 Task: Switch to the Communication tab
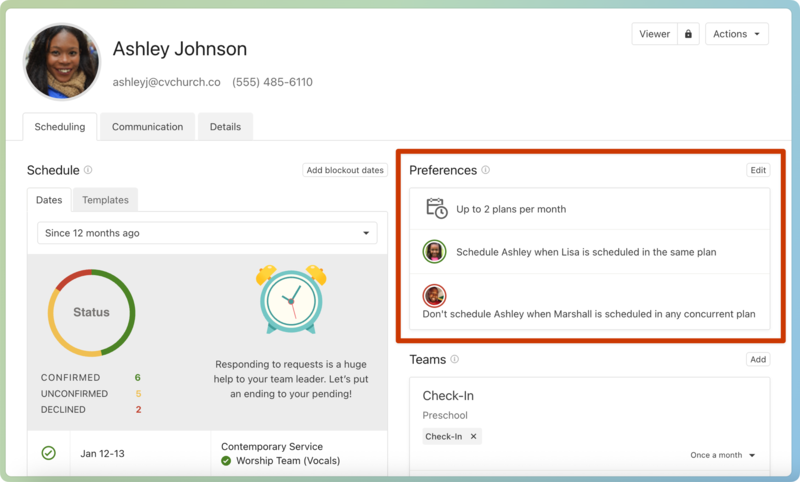(147, 127)
